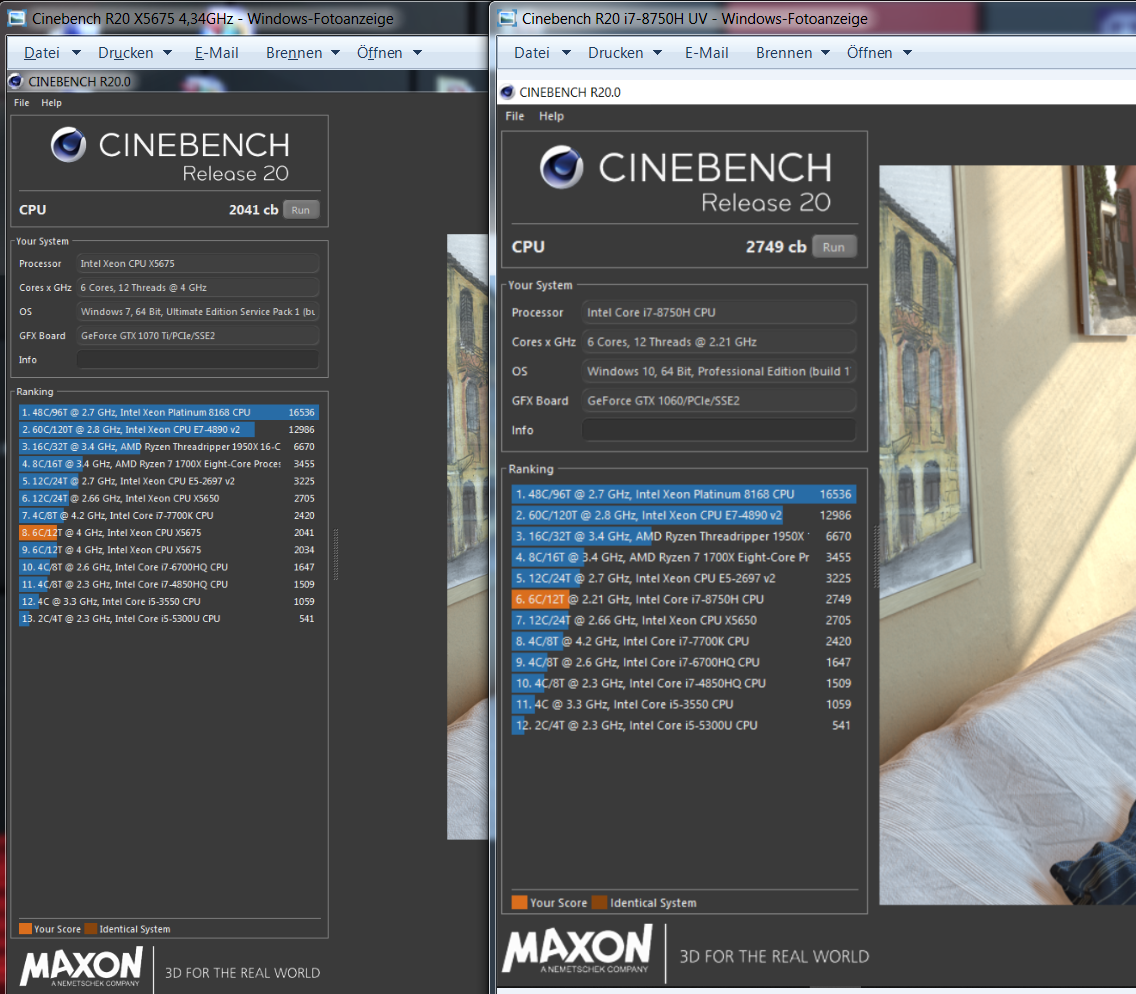Click the MAXON logo in the left window
Screen dimensions: 1136x994
[81, 966]
